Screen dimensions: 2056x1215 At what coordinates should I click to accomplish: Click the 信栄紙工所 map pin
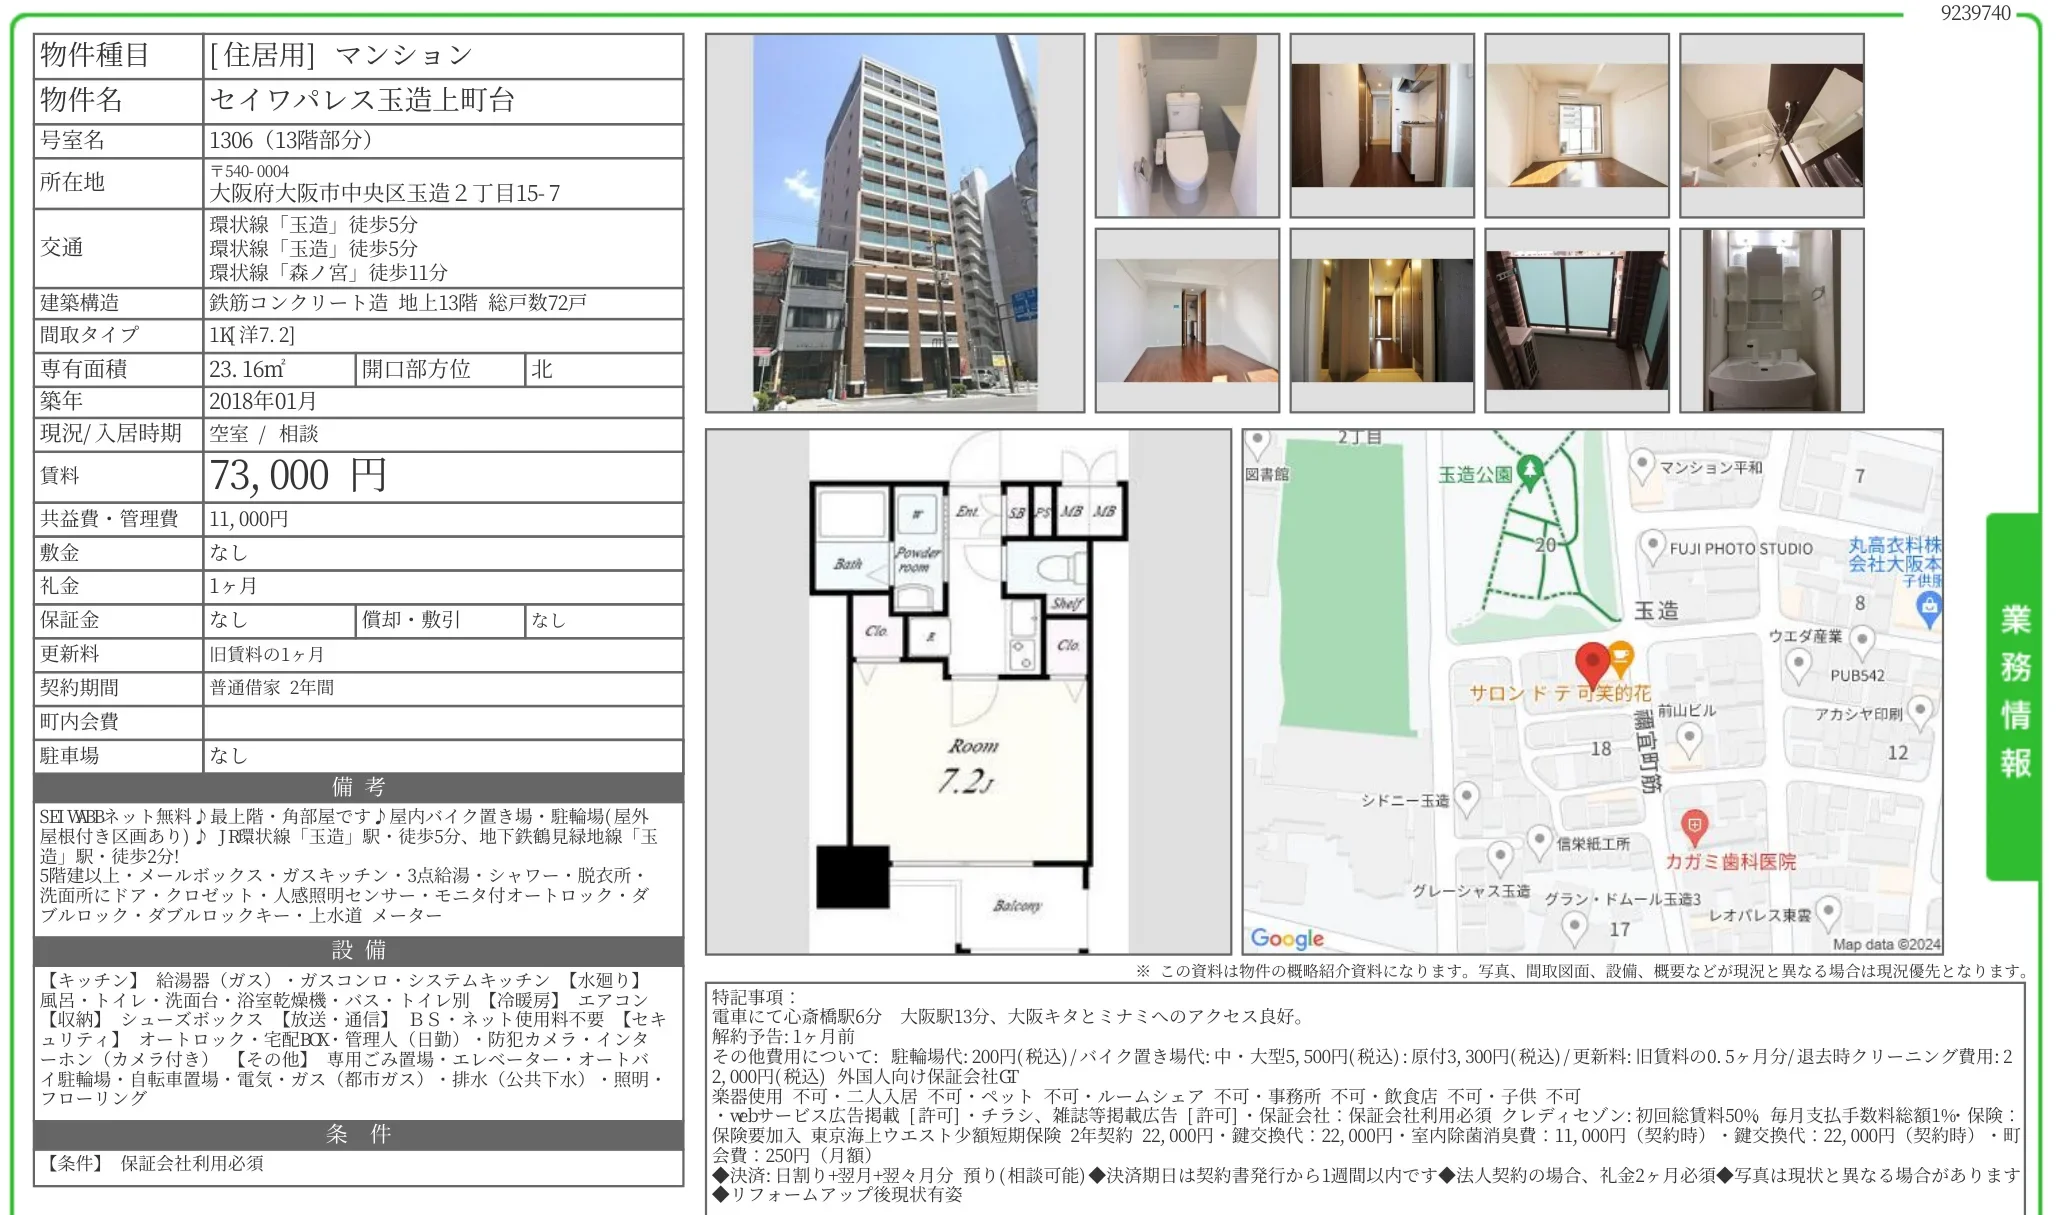pyautogui.click(x=1540, y=841)
